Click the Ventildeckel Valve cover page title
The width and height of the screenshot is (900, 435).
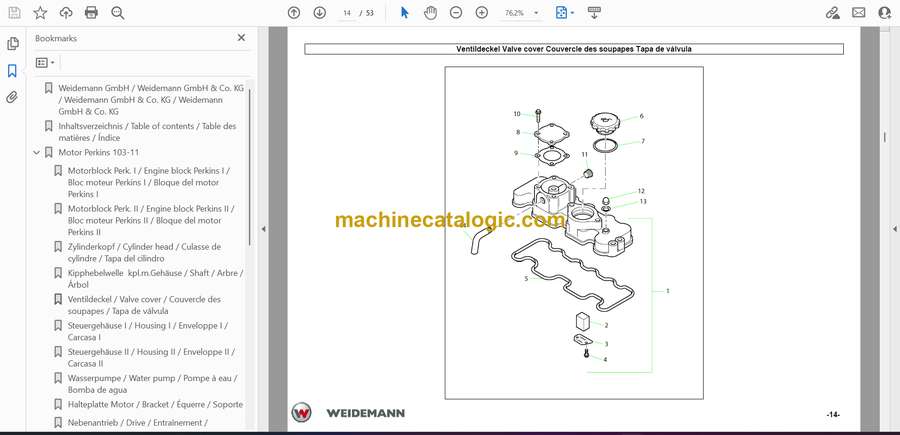pos(573,49)
